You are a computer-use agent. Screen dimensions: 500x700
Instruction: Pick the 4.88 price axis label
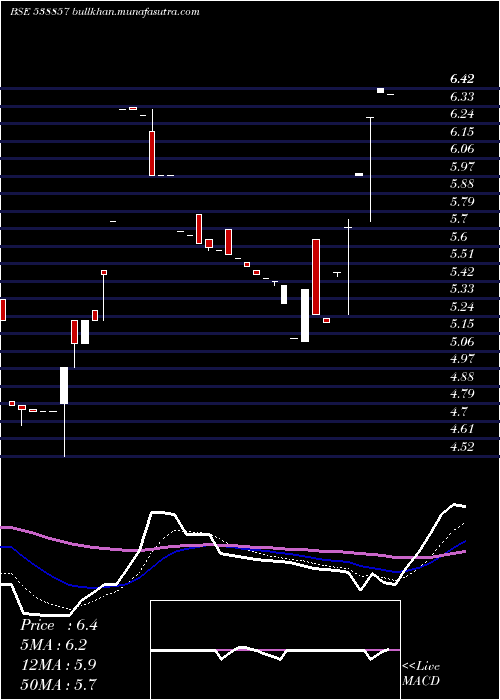(x=462, y=376)
